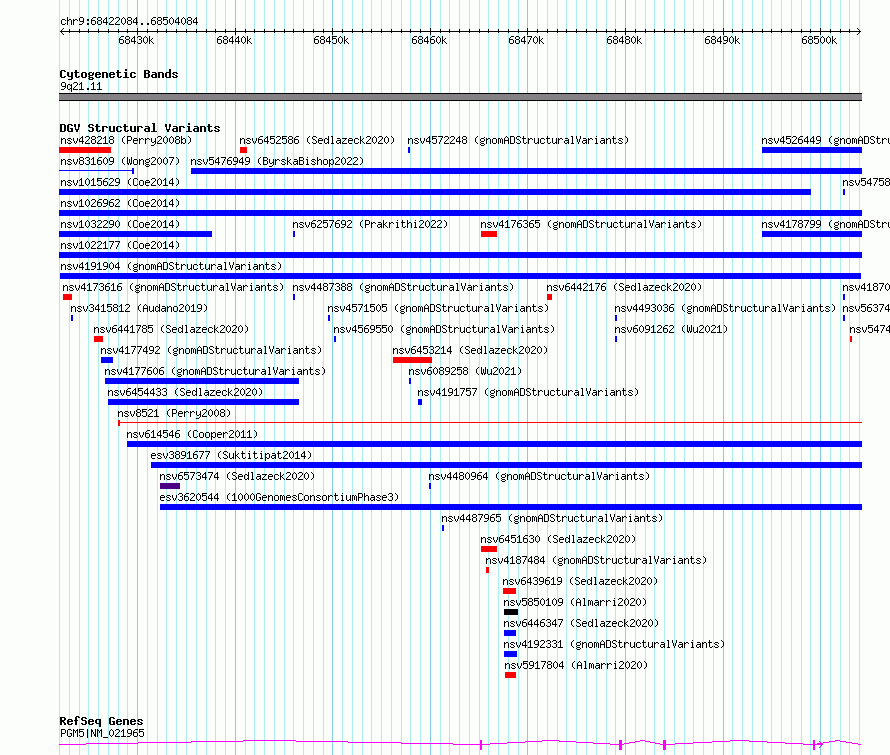Click nsv6439619 (Sedlazeck2020) label
The image size is (890, 755).
click(x=580, y=581)
